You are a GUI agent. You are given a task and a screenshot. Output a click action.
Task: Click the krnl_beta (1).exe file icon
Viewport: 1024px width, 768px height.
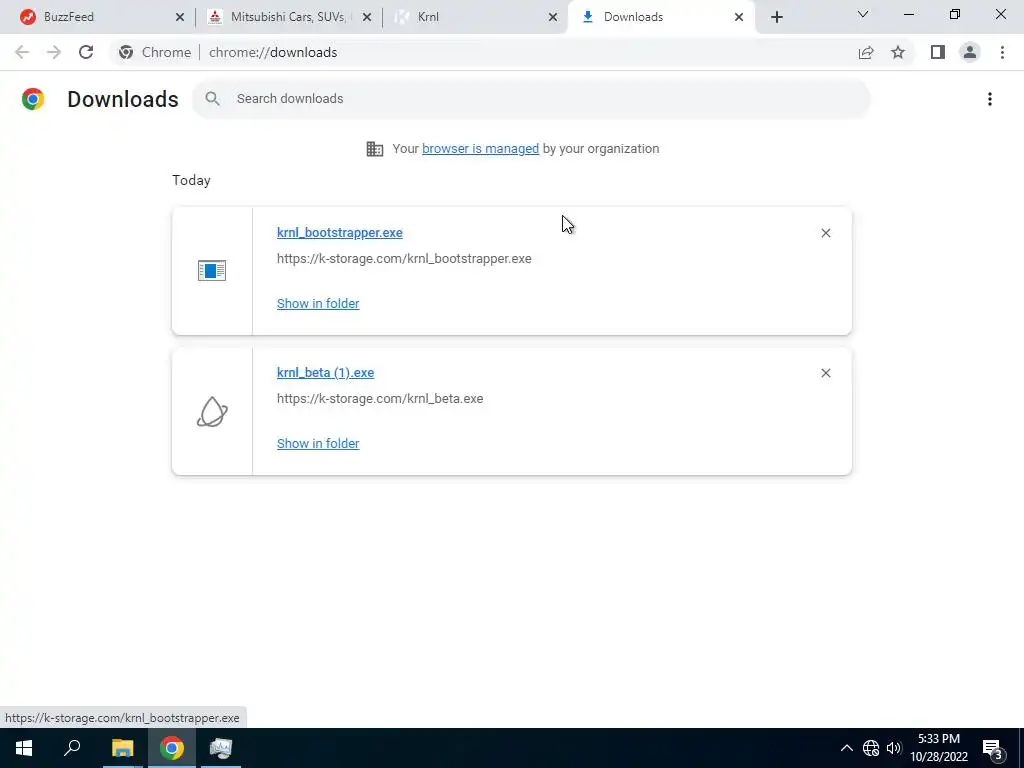pos(212,412)
